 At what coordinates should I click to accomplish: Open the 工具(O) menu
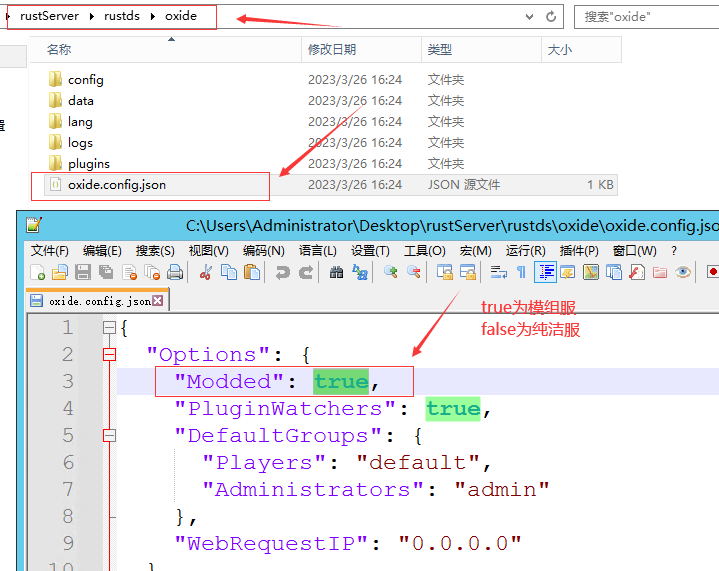(x=425, y=251)
